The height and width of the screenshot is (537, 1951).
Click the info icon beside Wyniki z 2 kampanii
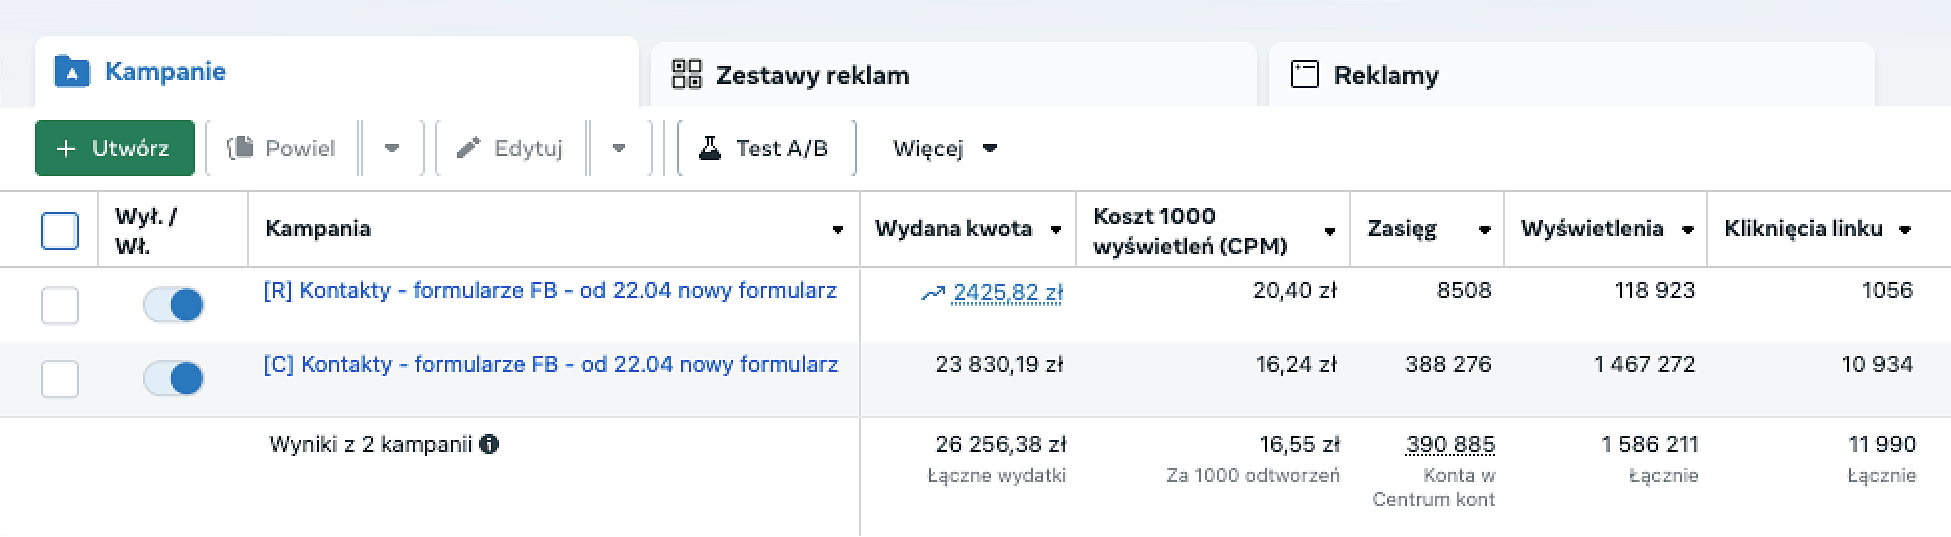tap(489, 444)
